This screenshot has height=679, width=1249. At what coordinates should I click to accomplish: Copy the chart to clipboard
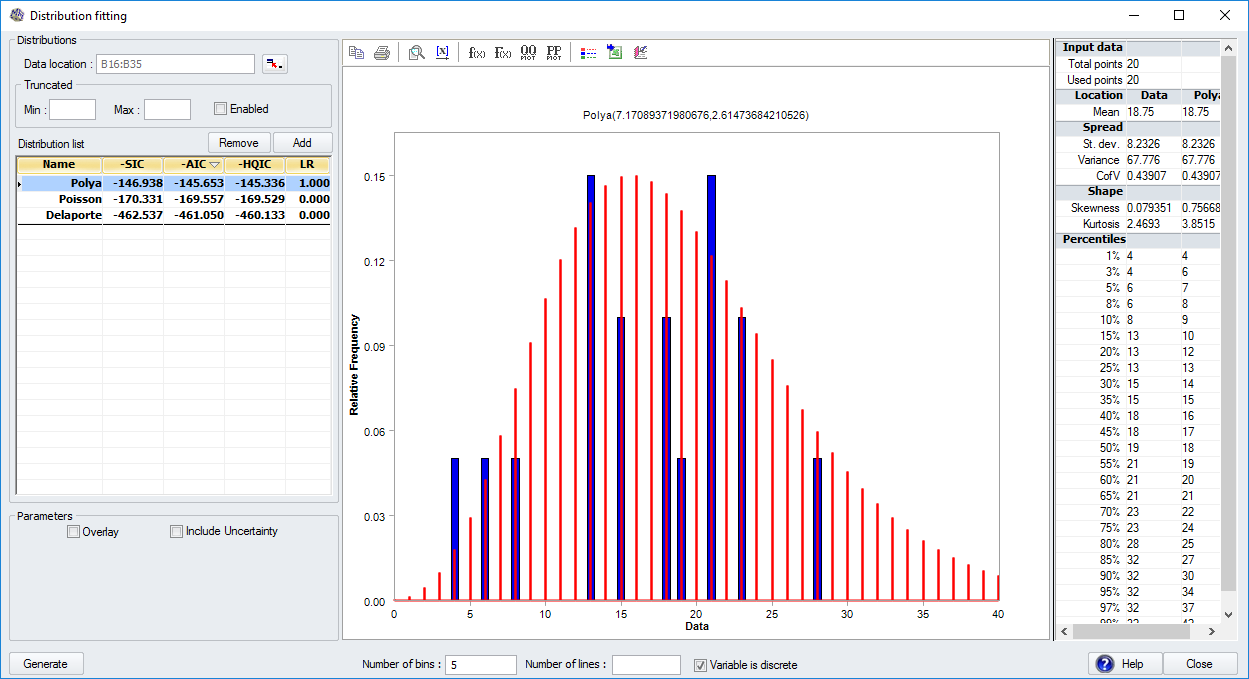coord(356,52)
